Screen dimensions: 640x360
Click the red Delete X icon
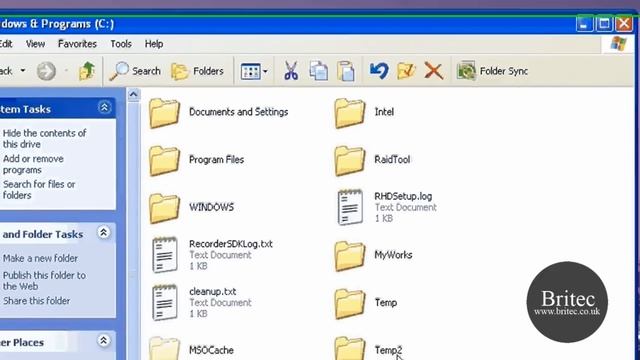click(x=433, y=71)
